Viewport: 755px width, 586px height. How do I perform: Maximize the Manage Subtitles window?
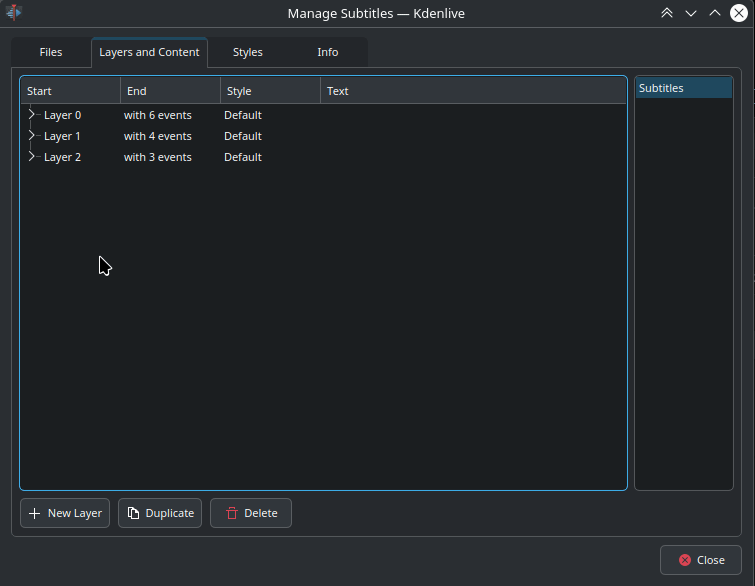tap(715, 13)
